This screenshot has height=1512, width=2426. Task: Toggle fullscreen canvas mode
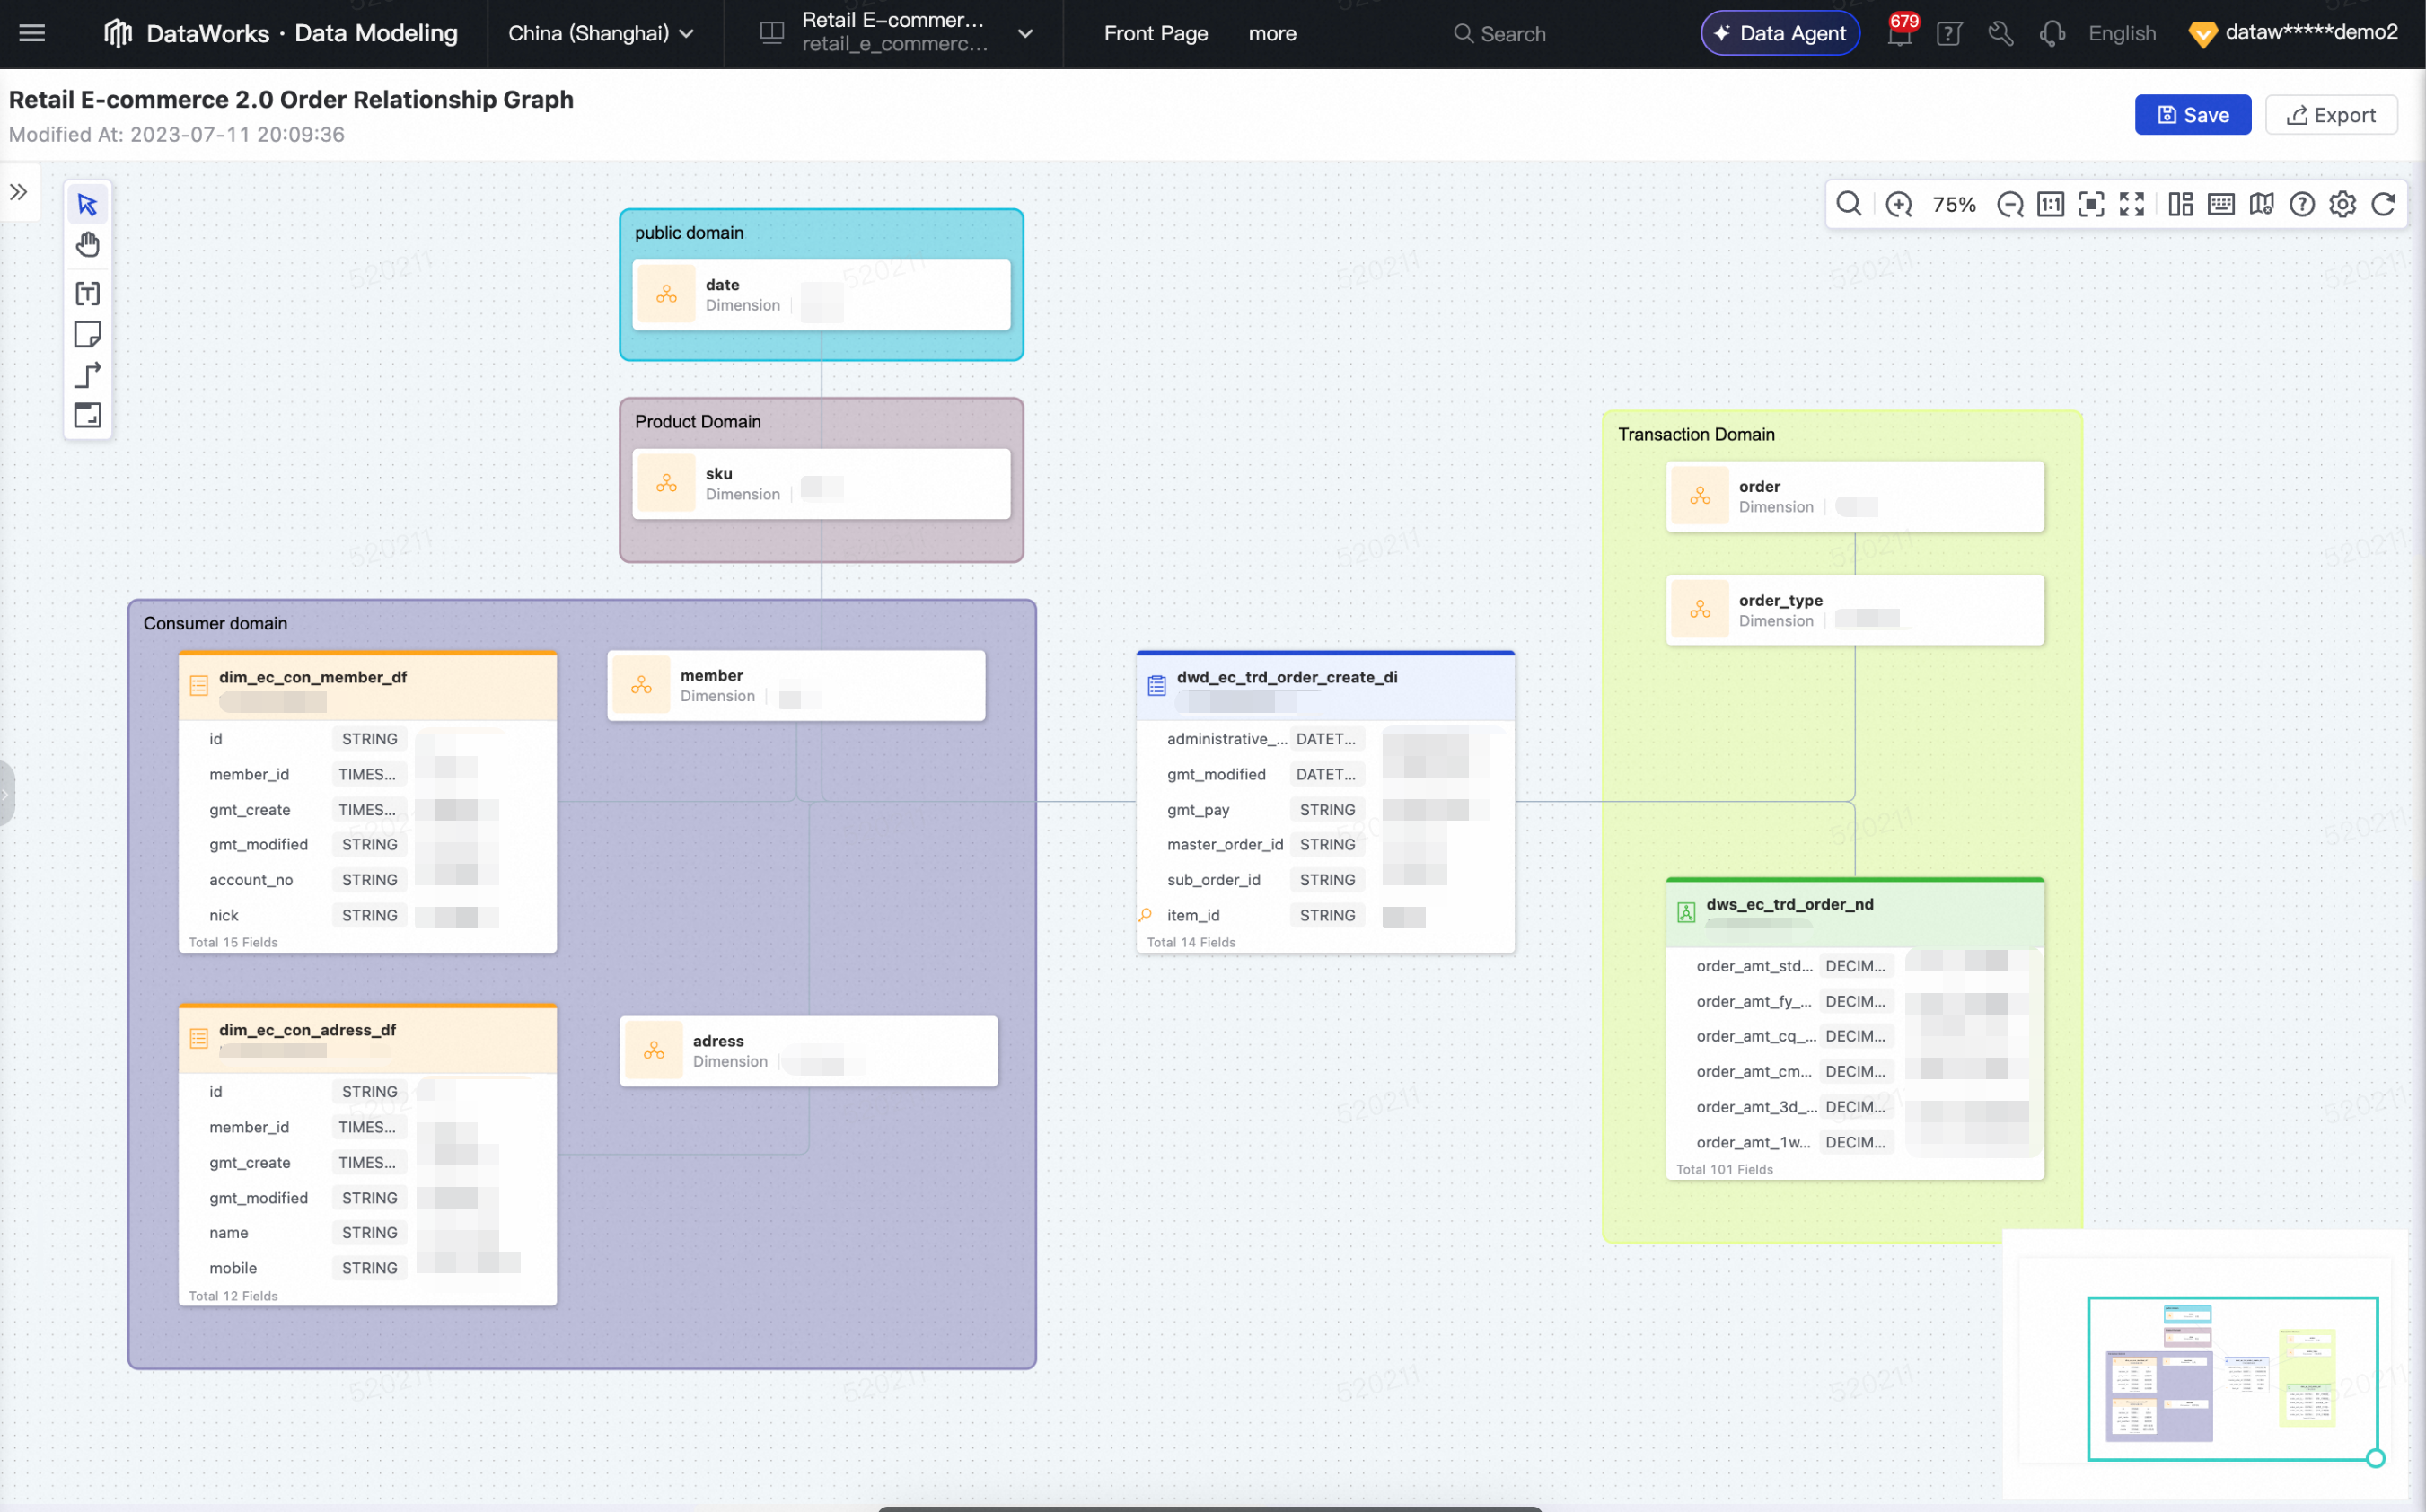[2131, 204]
